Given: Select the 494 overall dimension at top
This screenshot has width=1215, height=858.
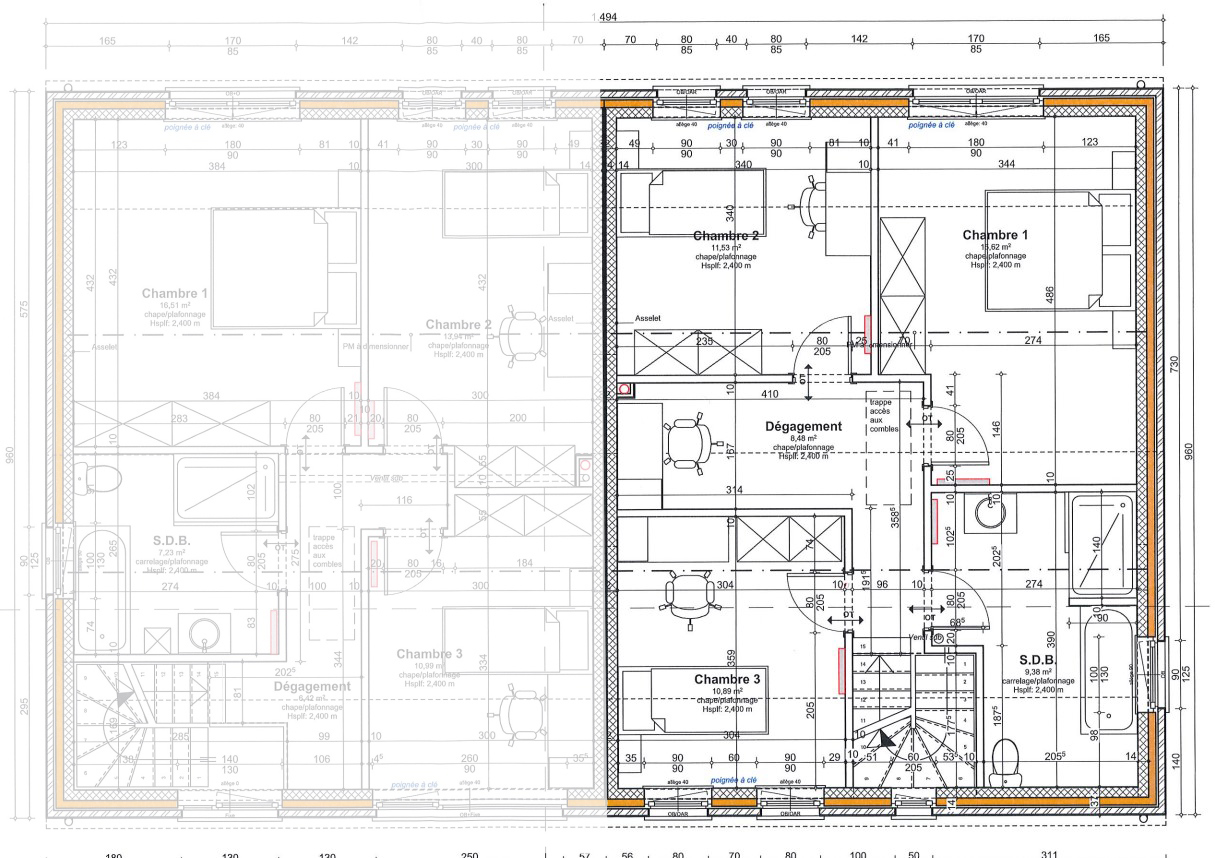Looking at the screenshot, I should [608, 16].
